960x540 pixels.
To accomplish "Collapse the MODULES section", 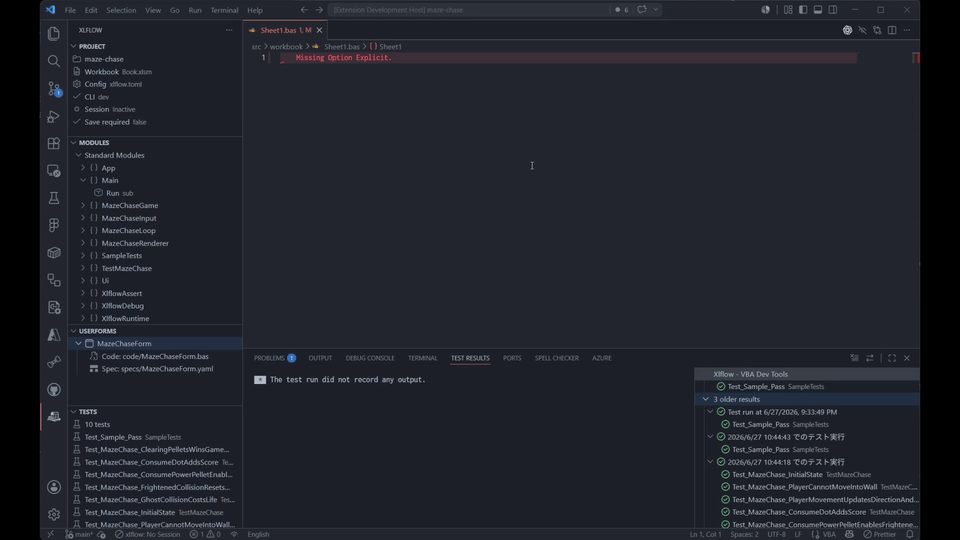I will [94, 143].
